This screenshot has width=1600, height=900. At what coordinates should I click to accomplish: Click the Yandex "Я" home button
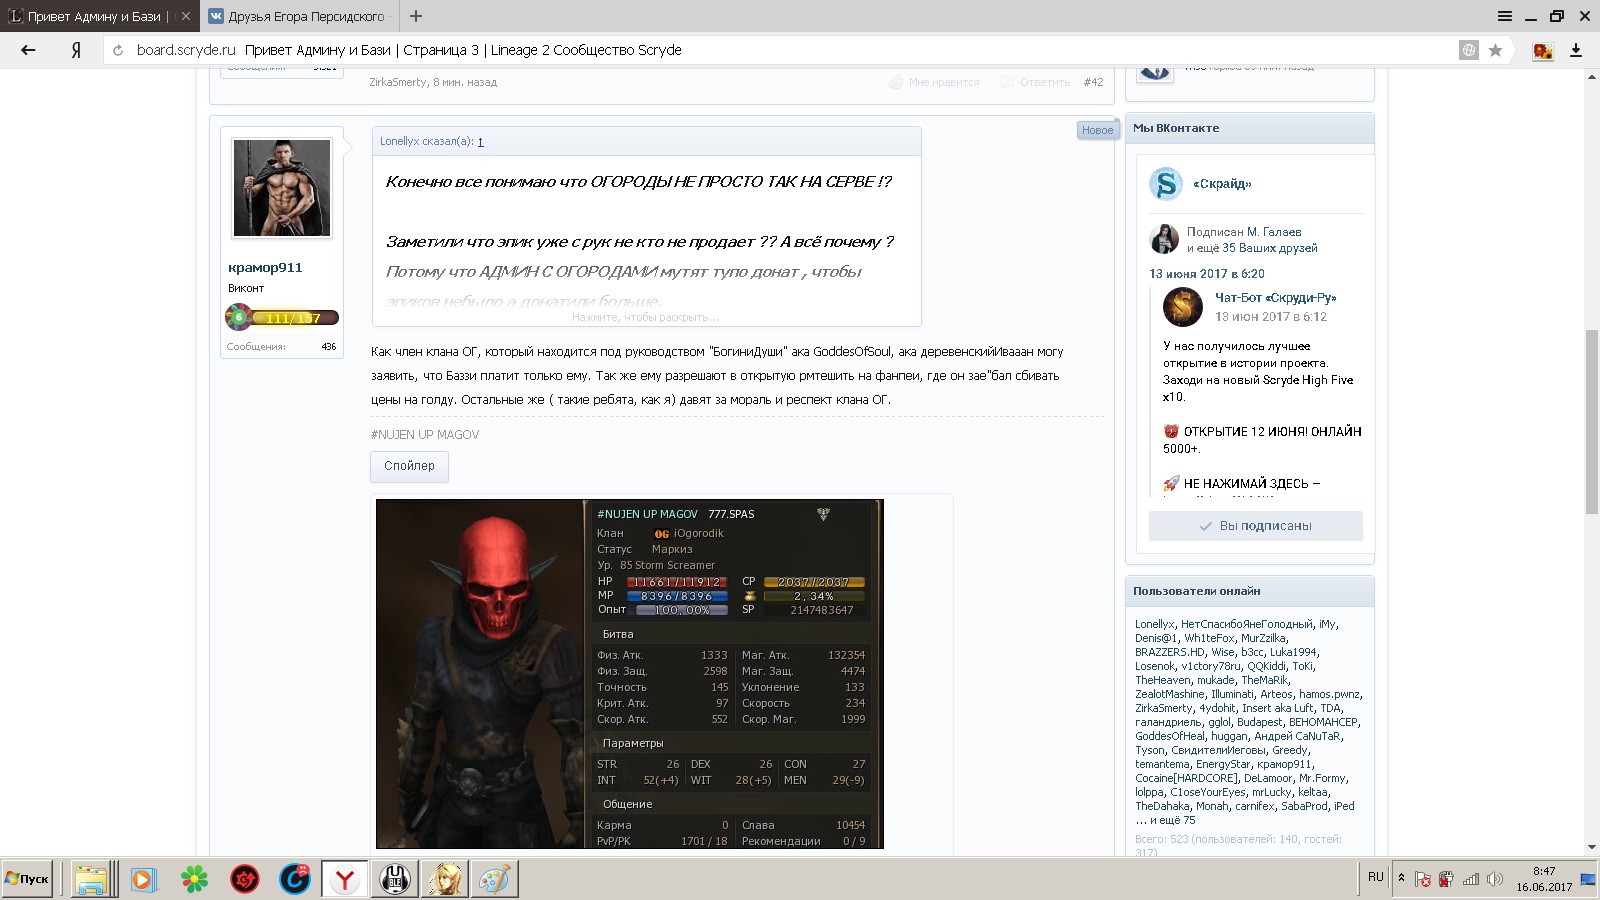[76, 50]
